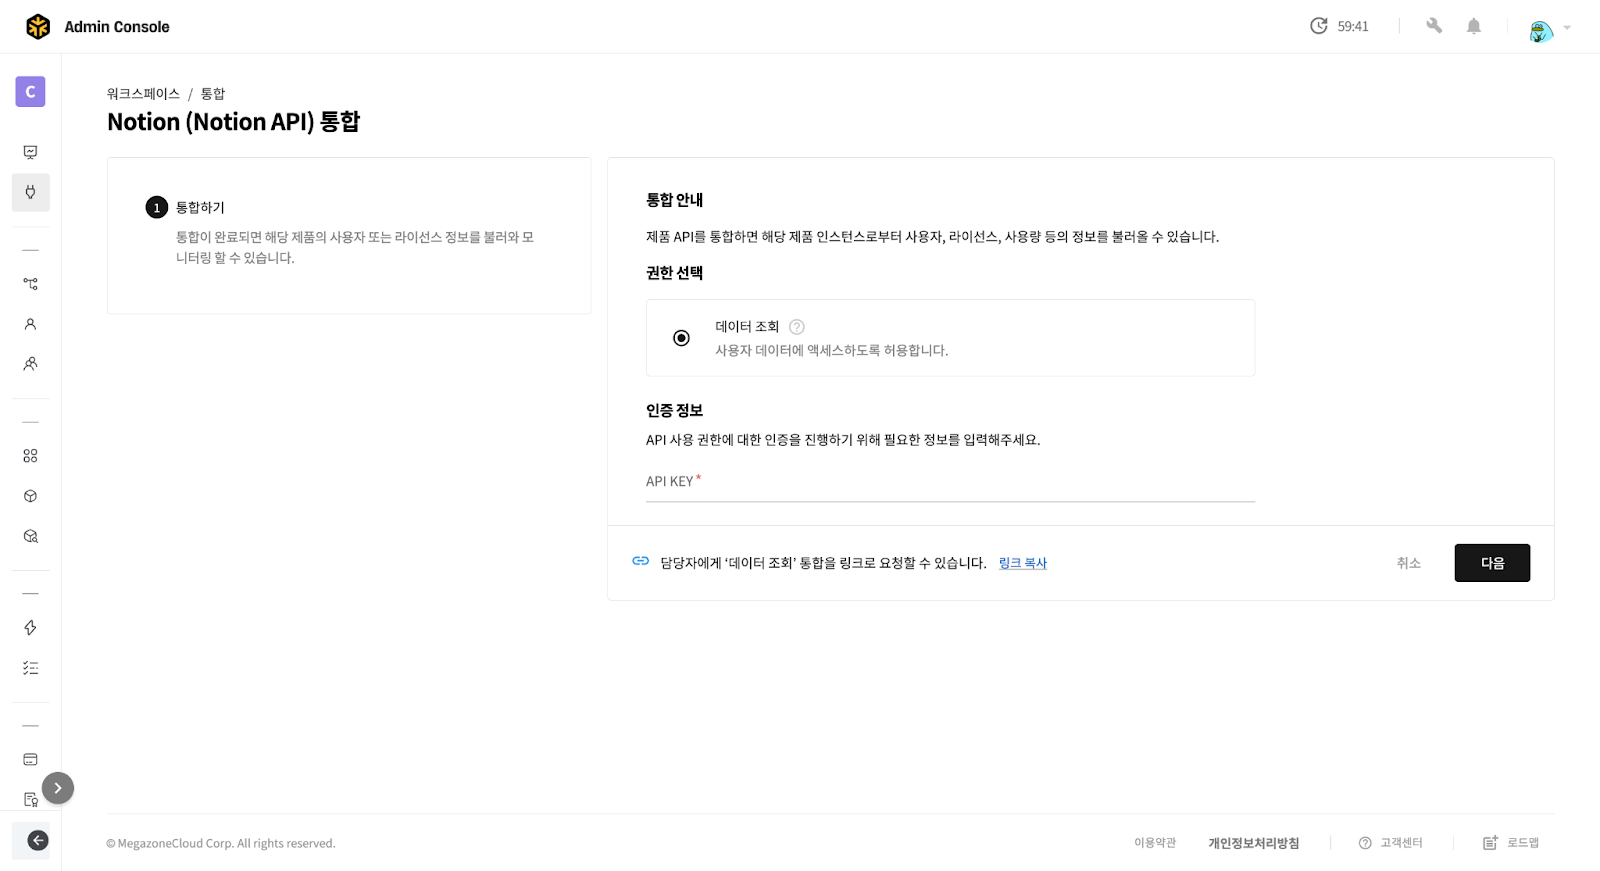Go to 워크스페이스 breadcrumb
1600x871 pixels.
click(143, 94)
